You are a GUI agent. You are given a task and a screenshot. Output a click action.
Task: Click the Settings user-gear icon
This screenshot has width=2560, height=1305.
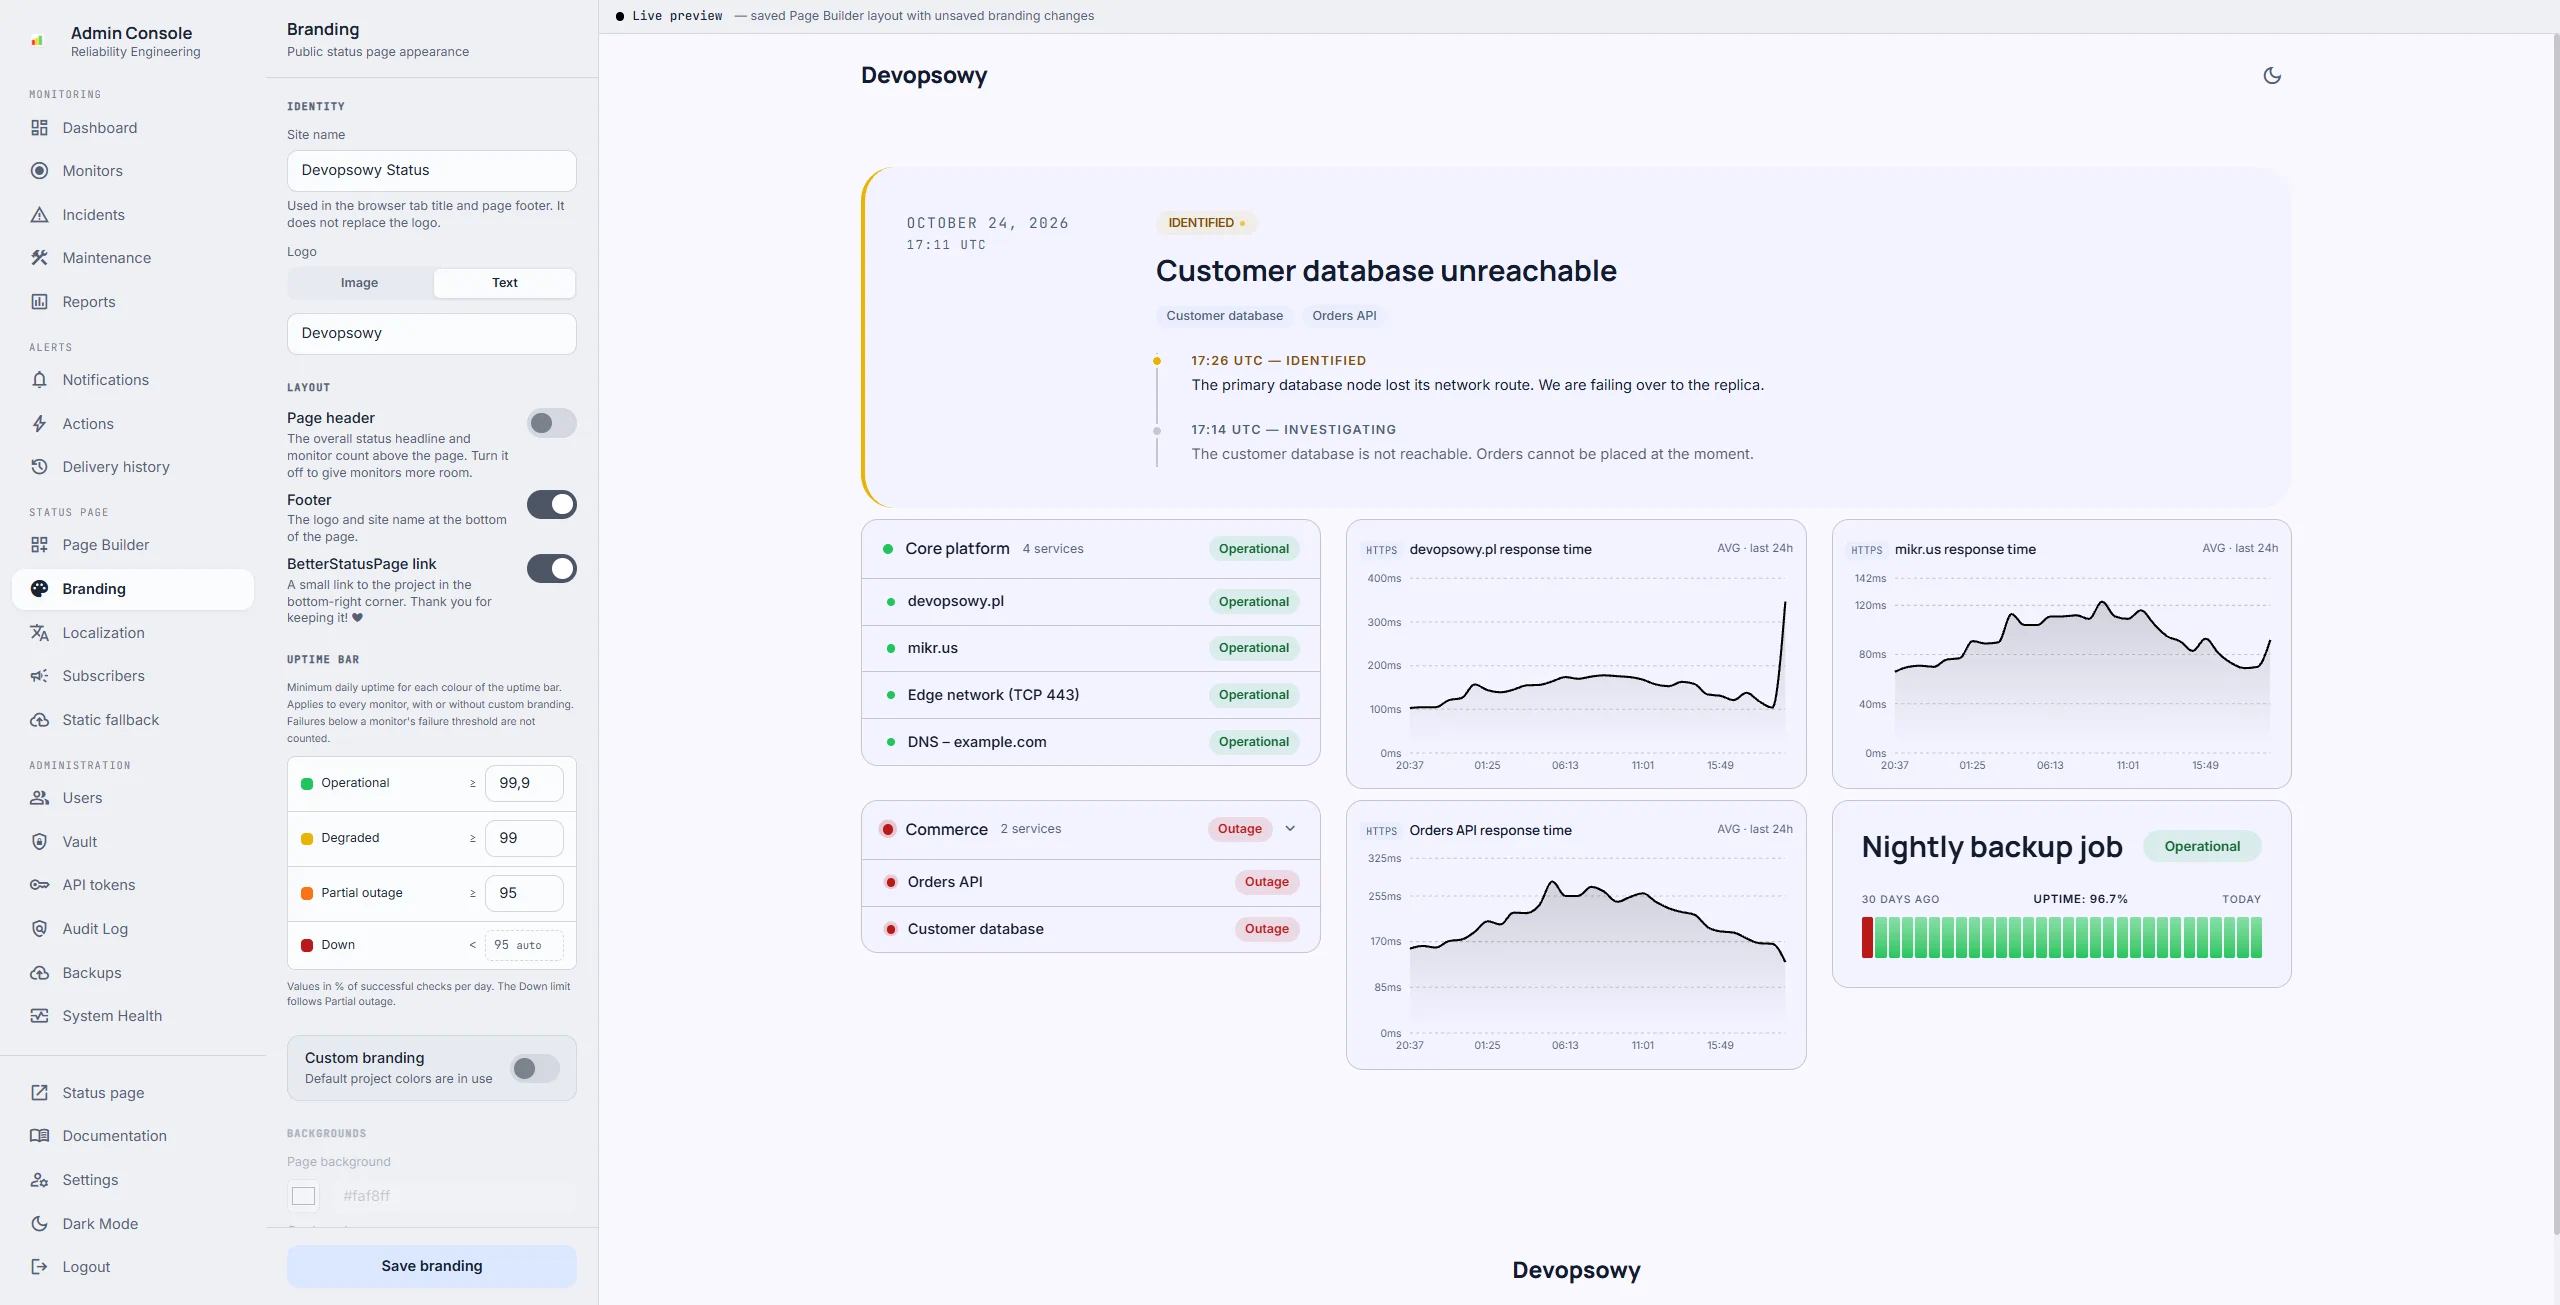coord(39,1180)
